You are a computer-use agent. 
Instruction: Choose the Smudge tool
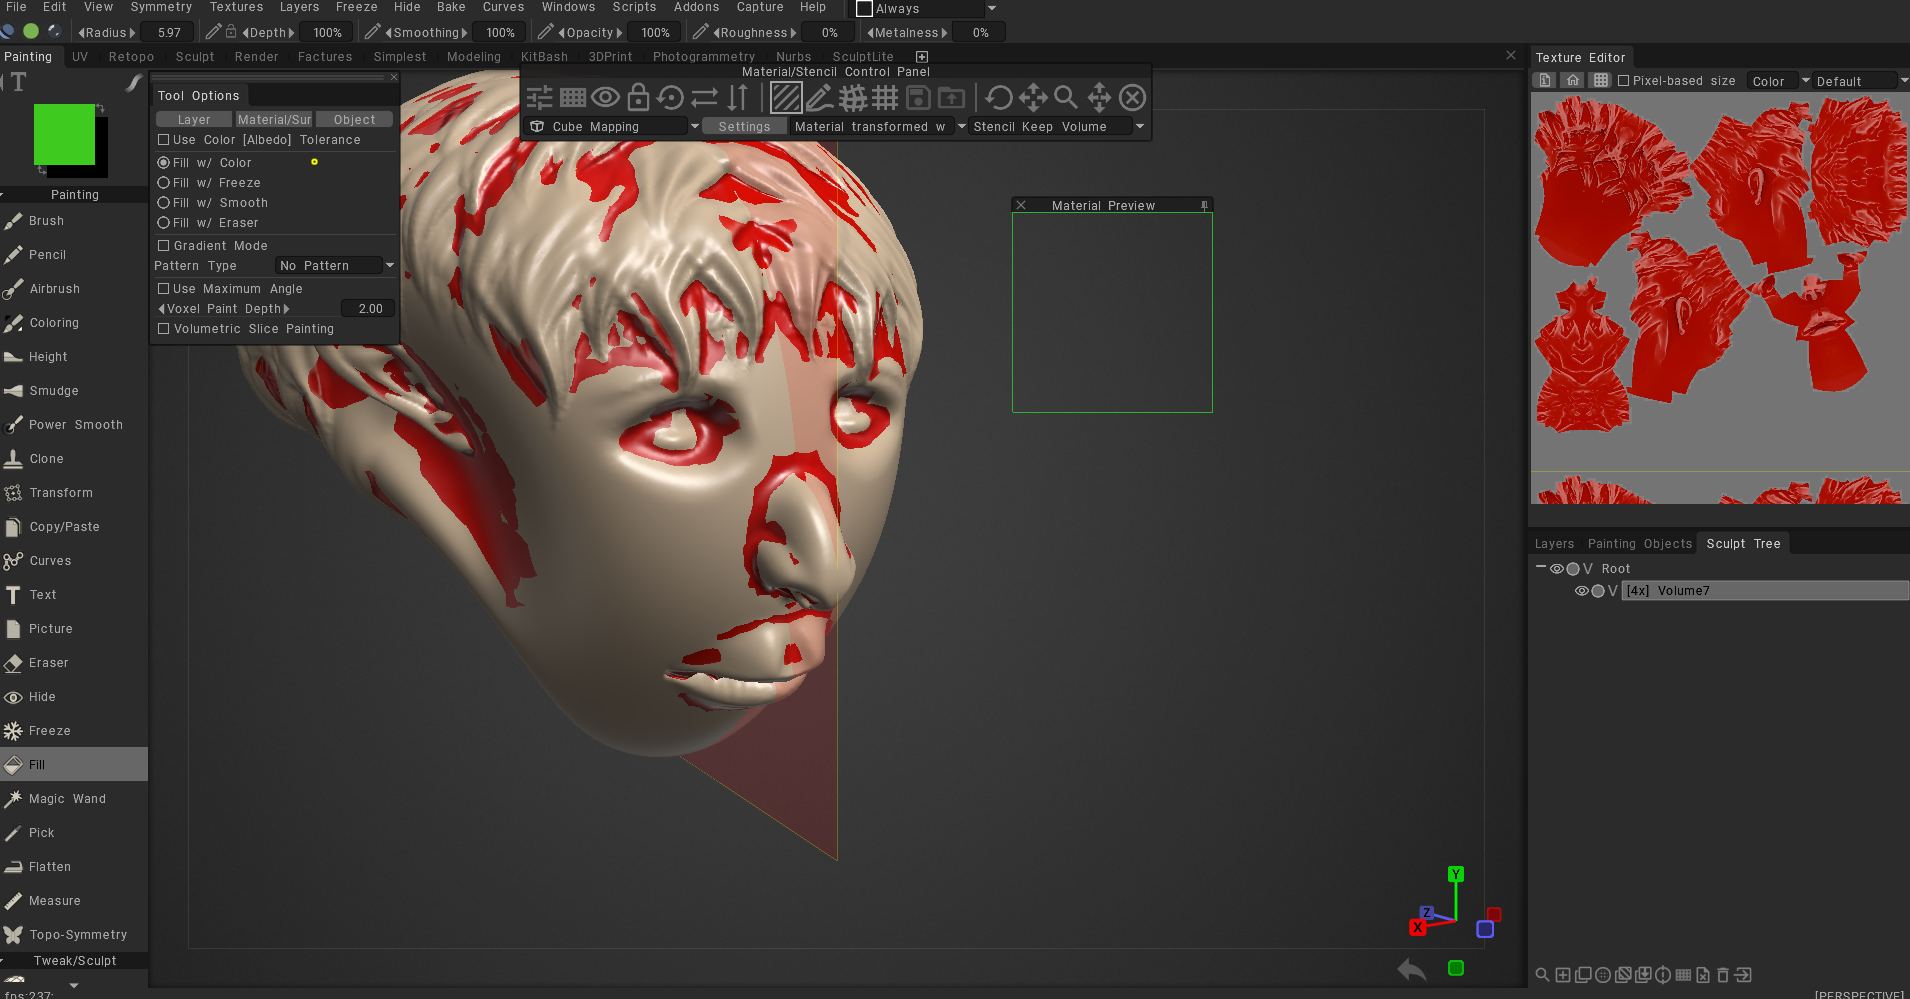53,391
